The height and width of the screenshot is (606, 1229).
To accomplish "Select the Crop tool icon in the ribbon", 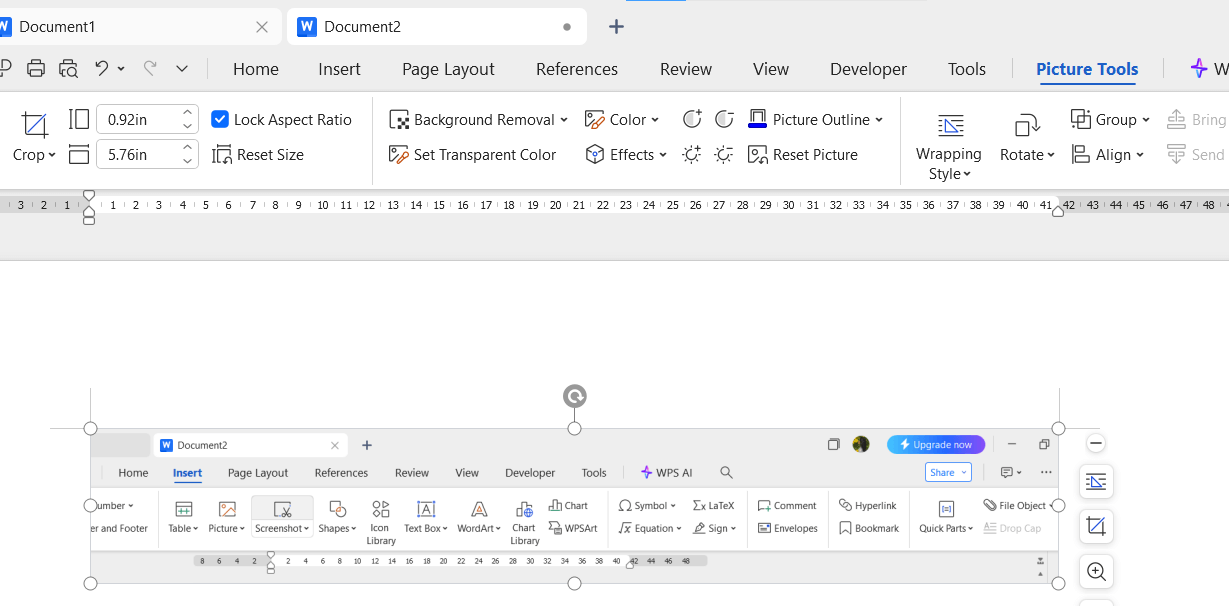I will (x=35, y=125).
